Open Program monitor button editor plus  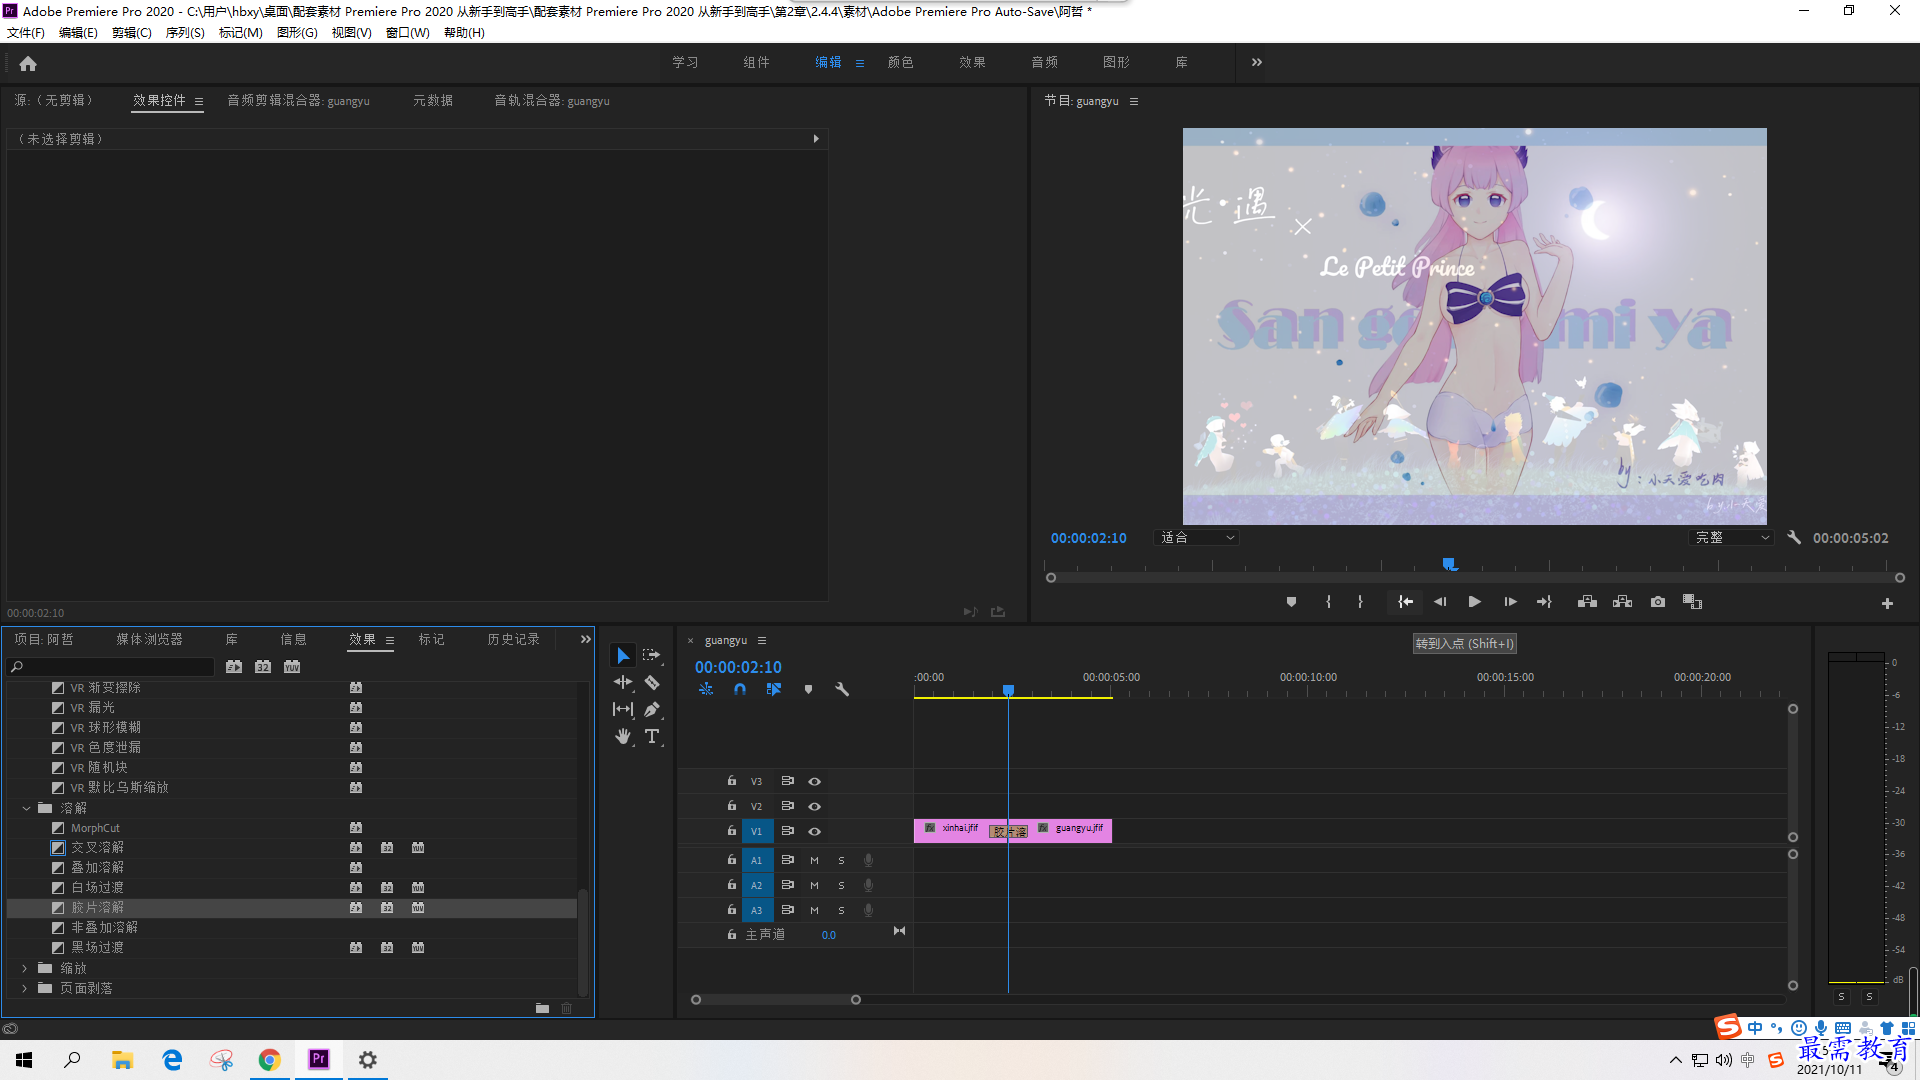pyautogui.click(x=1887, y=604)
